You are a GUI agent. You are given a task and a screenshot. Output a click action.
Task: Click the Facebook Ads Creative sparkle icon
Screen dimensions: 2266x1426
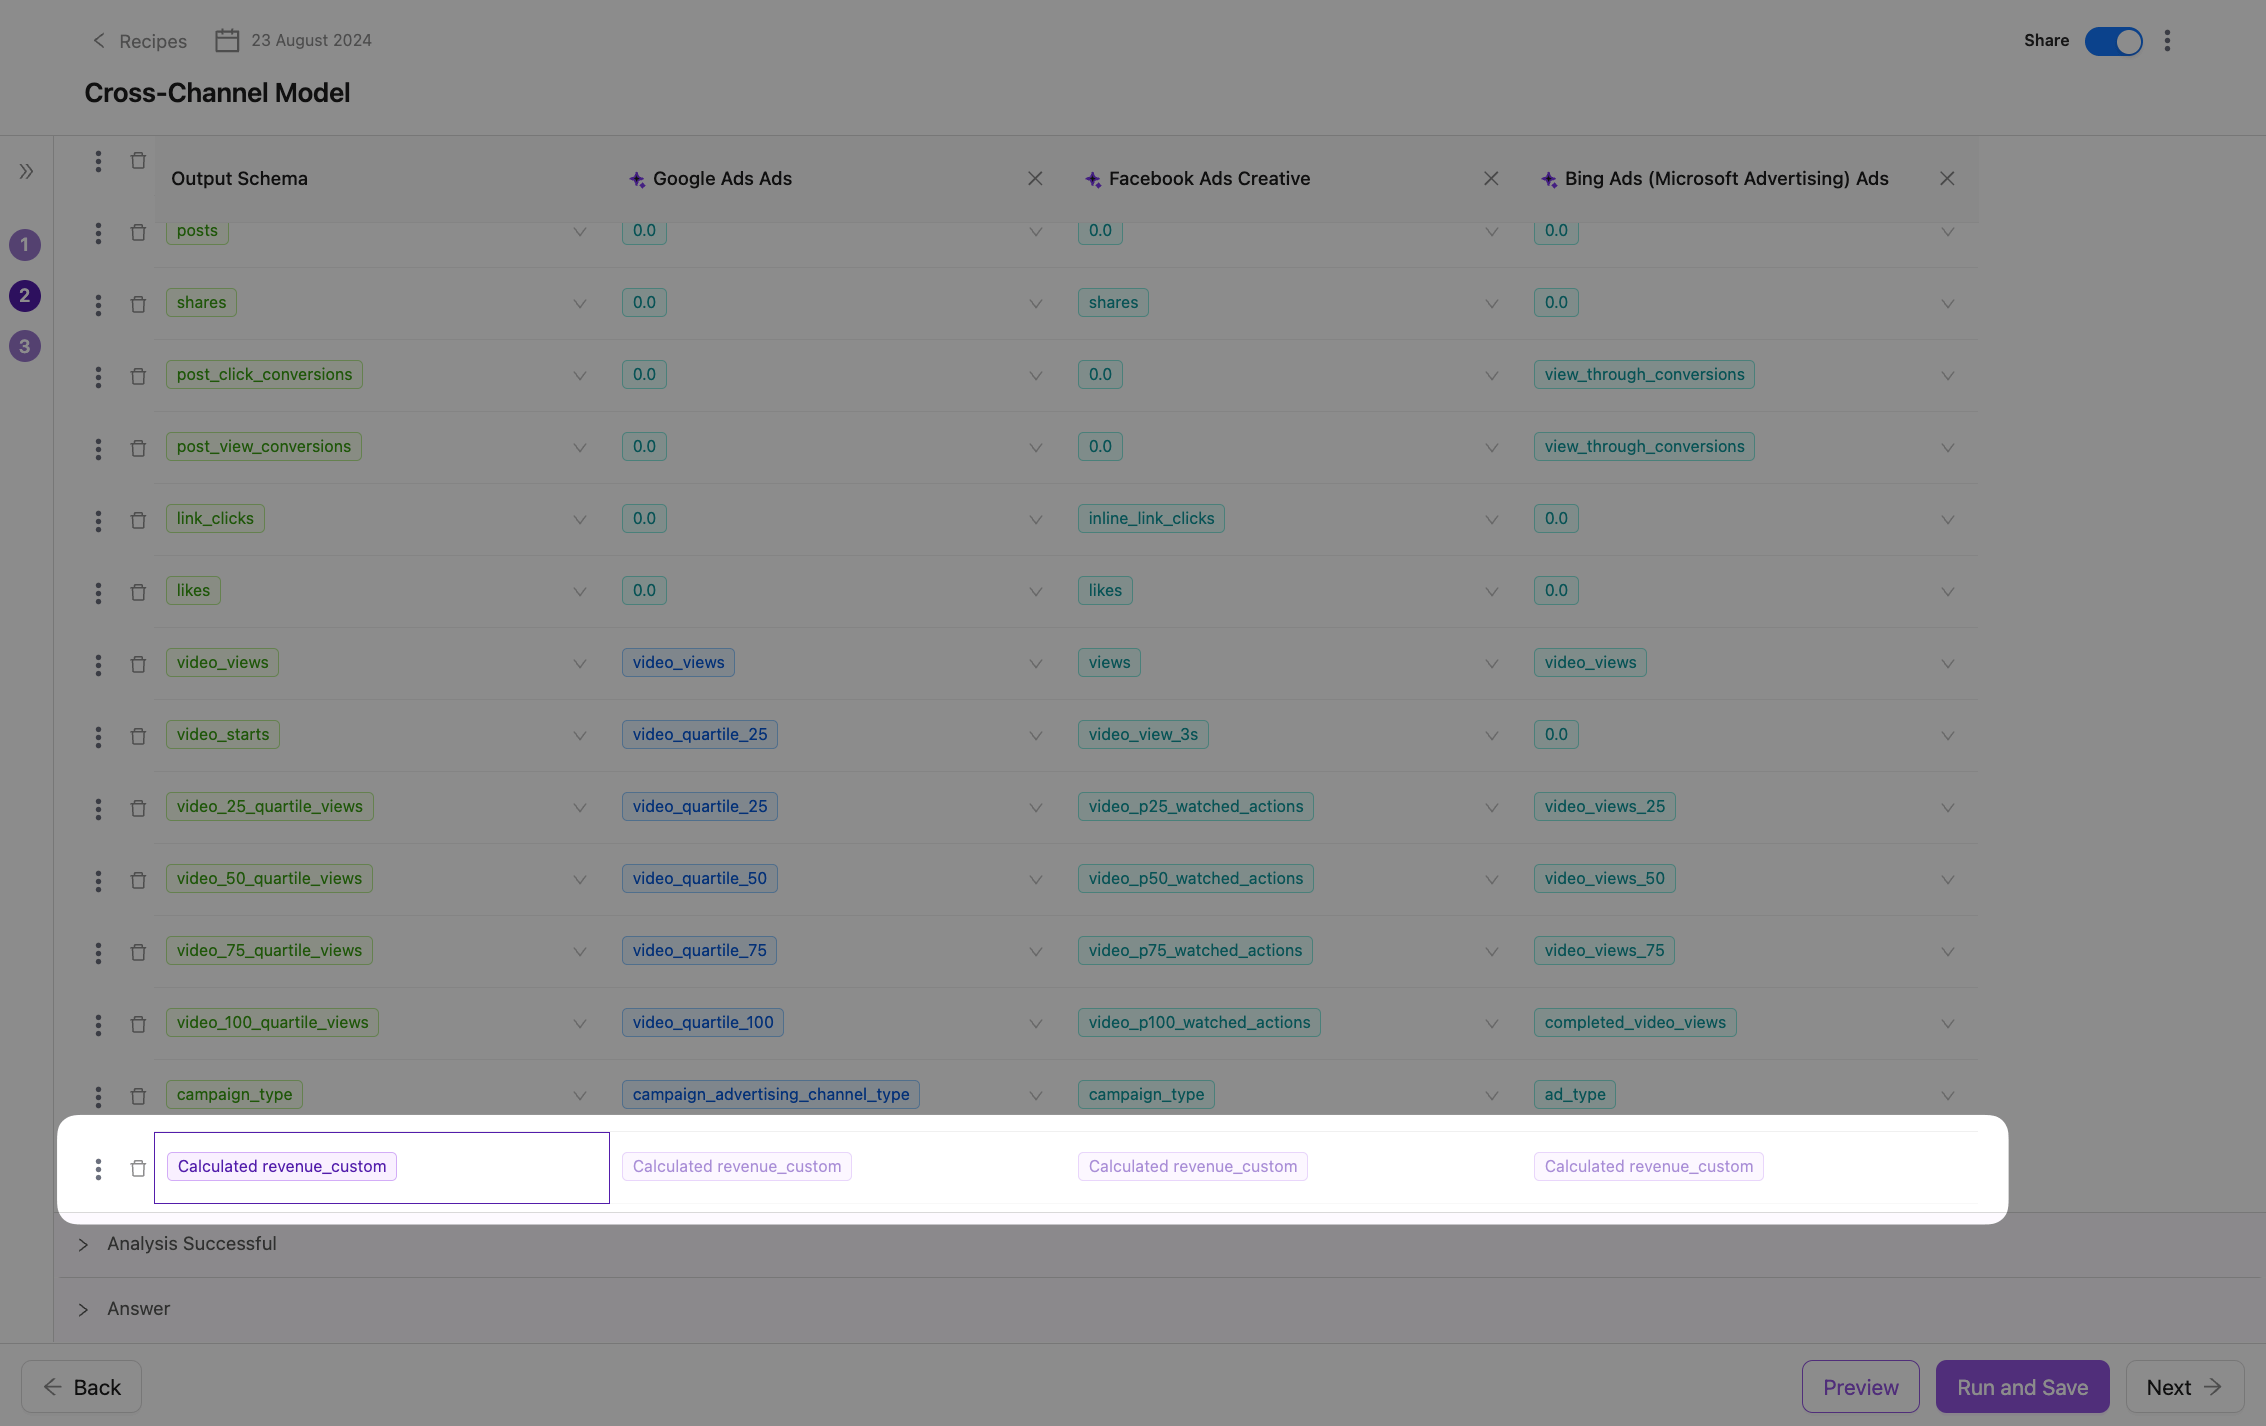click(x=1093, y=180)
